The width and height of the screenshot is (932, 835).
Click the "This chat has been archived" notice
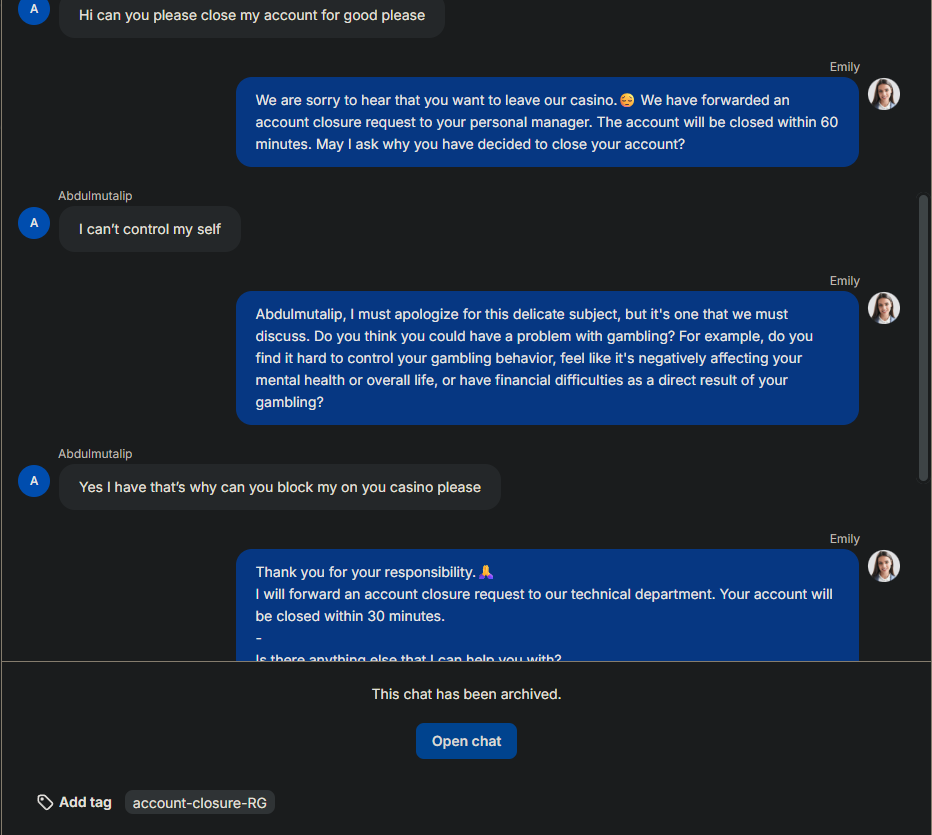click(x=466, y=694)
